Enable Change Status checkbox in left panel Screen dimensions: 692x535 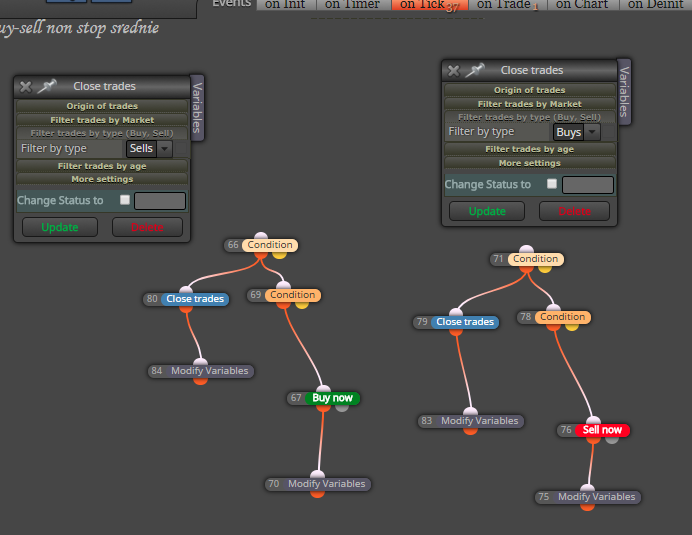pos(125,200)
